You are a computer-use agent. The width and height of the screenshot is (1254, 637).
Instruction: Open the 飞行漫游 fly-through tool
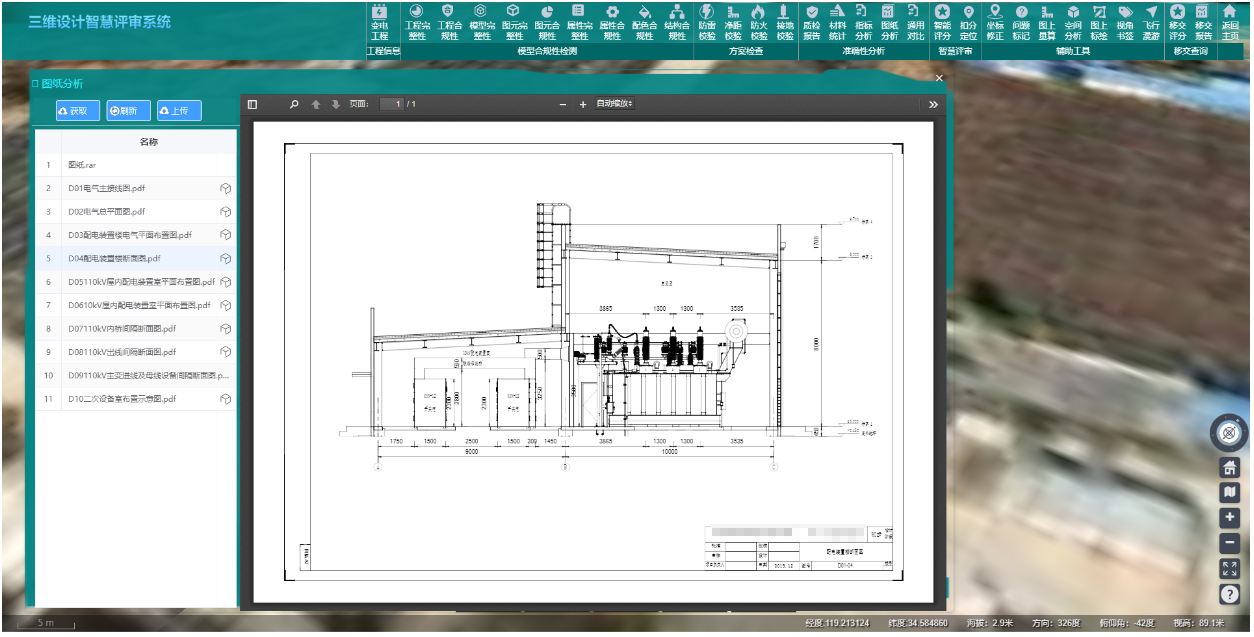1151,22
